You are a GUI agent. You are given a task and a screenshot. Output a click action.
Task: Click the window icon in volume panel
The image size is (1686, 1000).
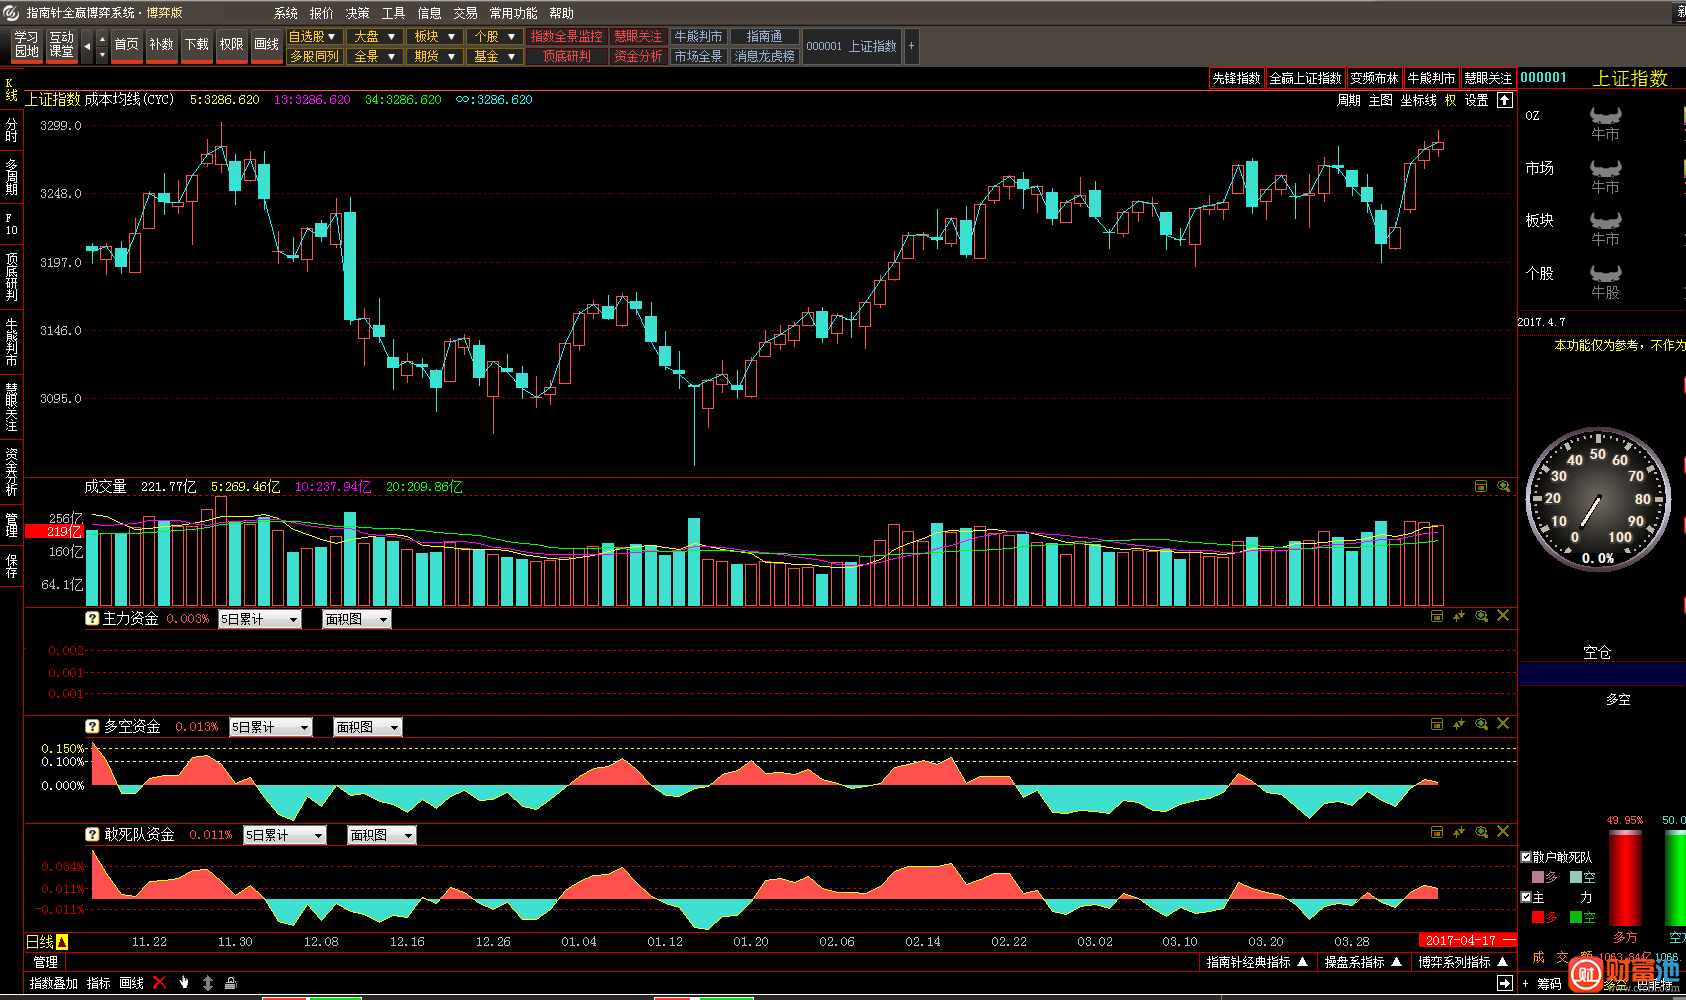click(x=1481, y=487)
